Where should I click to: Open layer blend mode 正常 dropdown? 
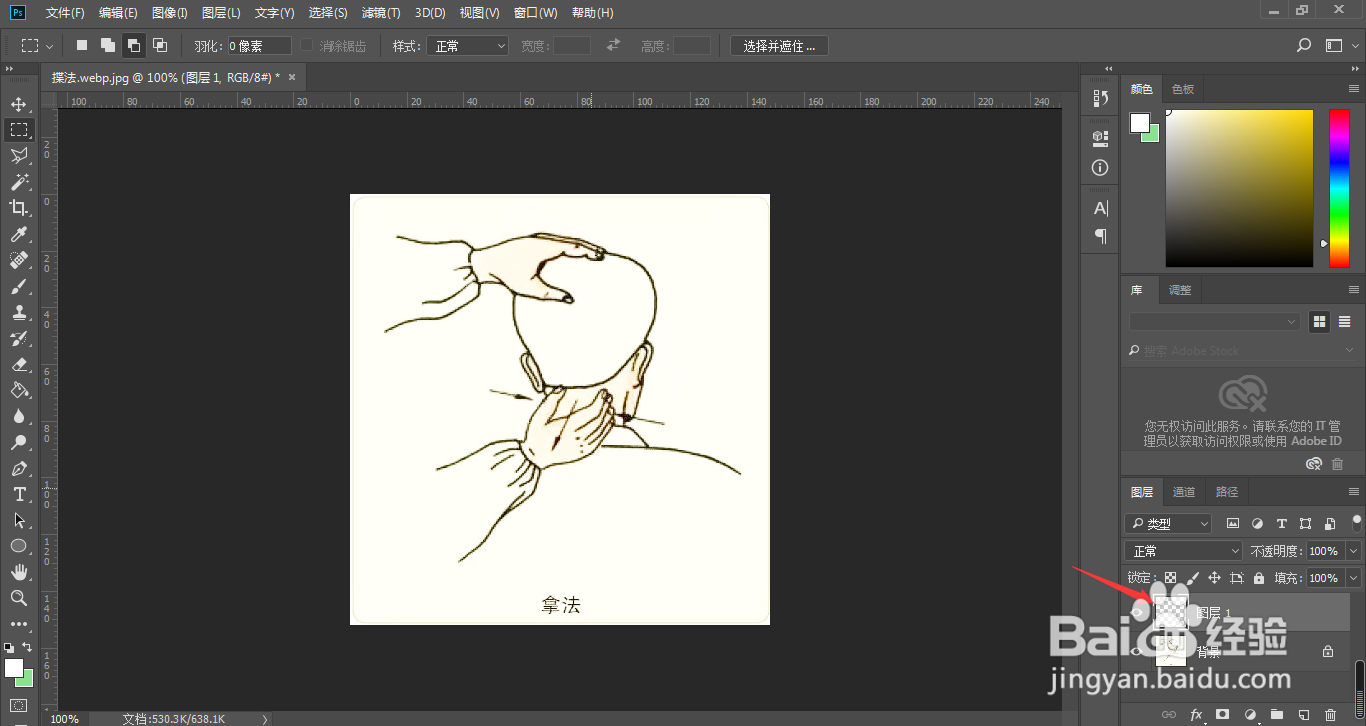coord(1184,551)
